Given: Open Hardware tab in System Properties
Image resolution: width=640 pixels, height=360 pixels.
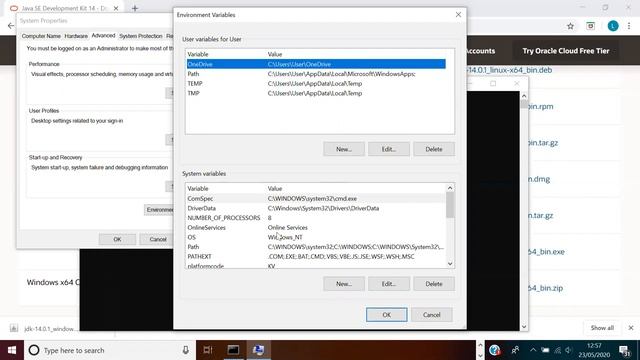Looking at the screenshot, I should 76,36.
